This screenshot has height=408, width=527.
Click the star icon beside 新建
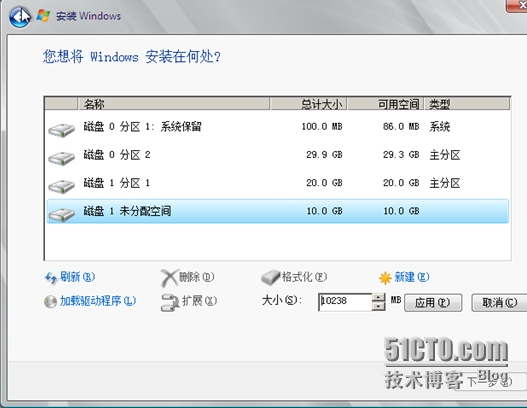[x=385, y=278]
